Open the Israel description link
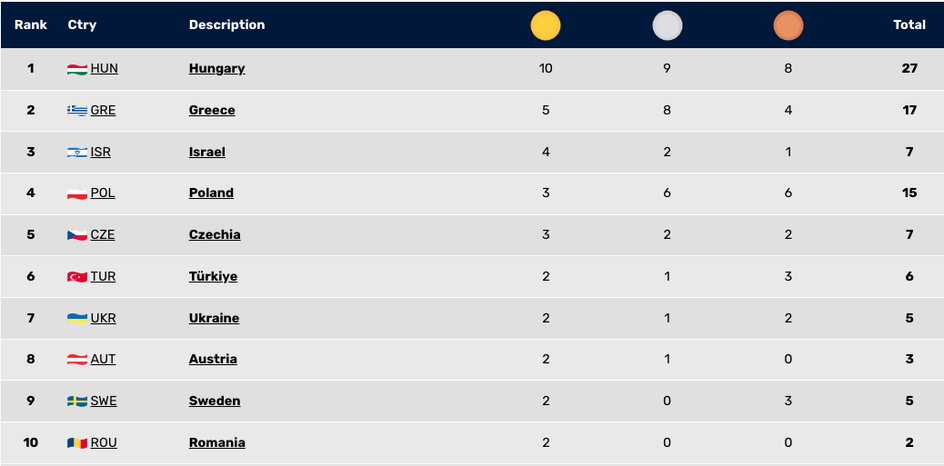The width and height of the screenshot is (944, 466). click(x=207, y=152)
